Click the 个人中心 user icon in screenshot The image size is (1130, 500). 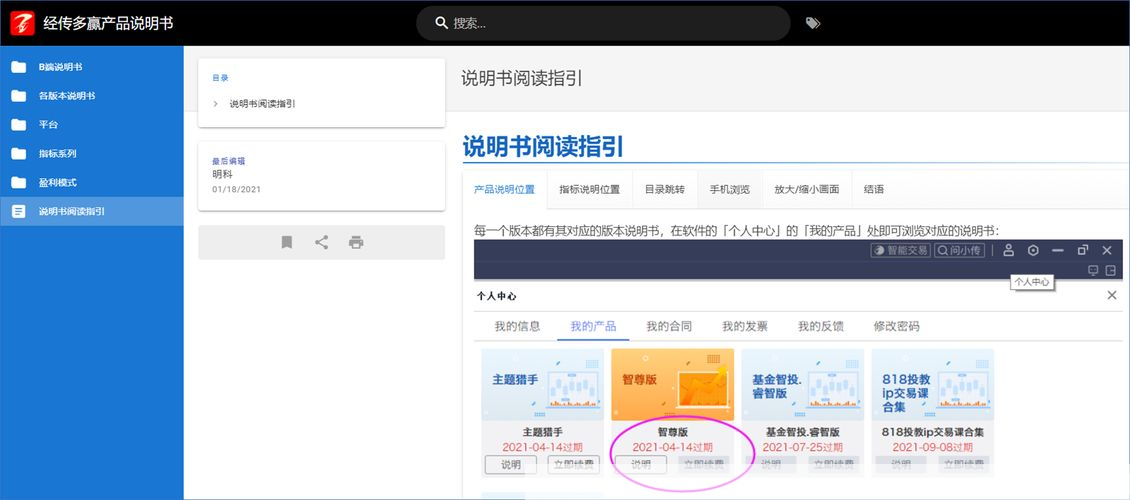[1009, 250]
